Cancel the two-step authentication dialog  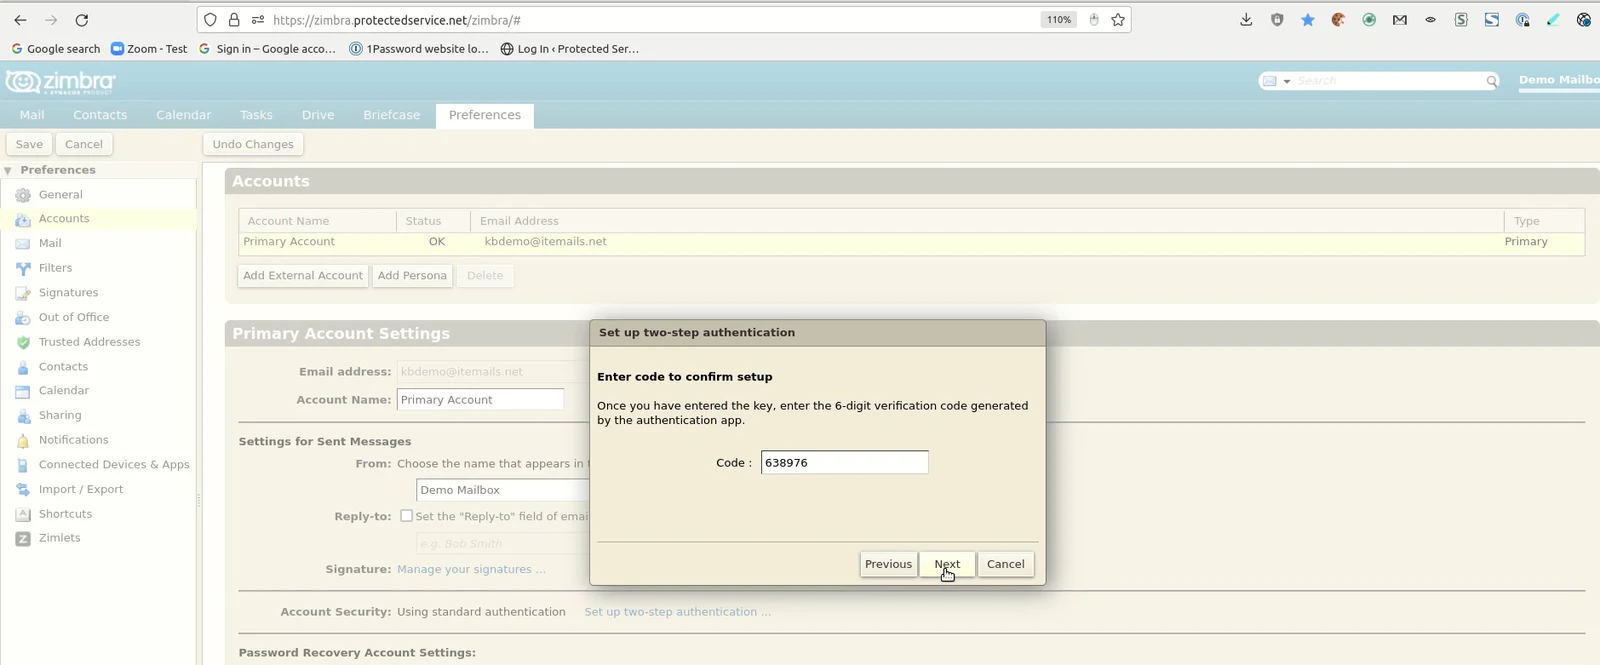click(x=1005, y=564)
